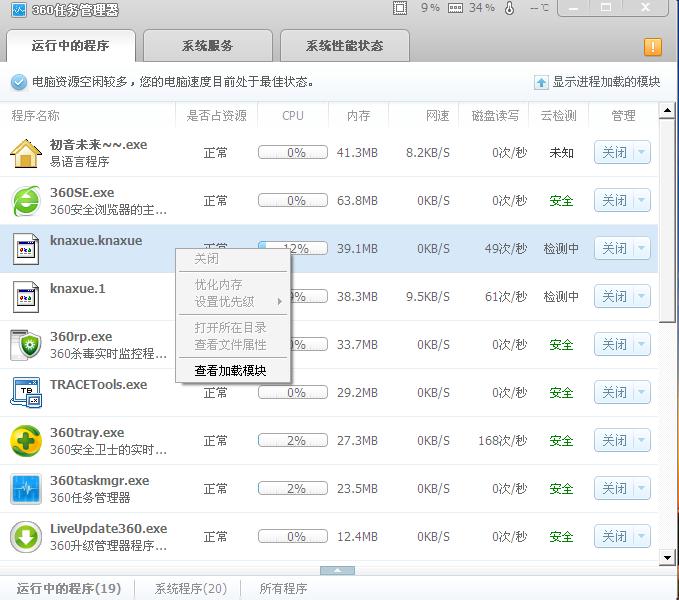Close the 初音未来~~.exe process
Image resolution: width=679 pixels, height=600 pixels.
pyautogui.click(x=614, y=152)
